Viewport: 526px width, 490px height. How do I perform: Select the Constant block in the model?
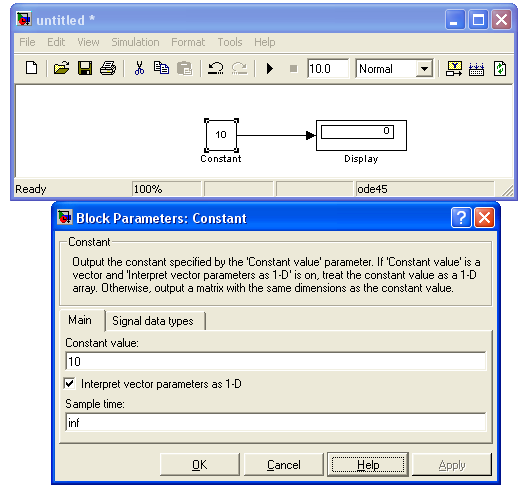click(221, 135)
